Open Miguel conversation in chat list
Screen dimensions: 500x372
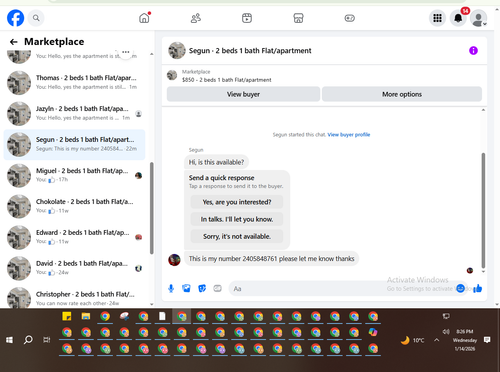[x=74, y=175]
